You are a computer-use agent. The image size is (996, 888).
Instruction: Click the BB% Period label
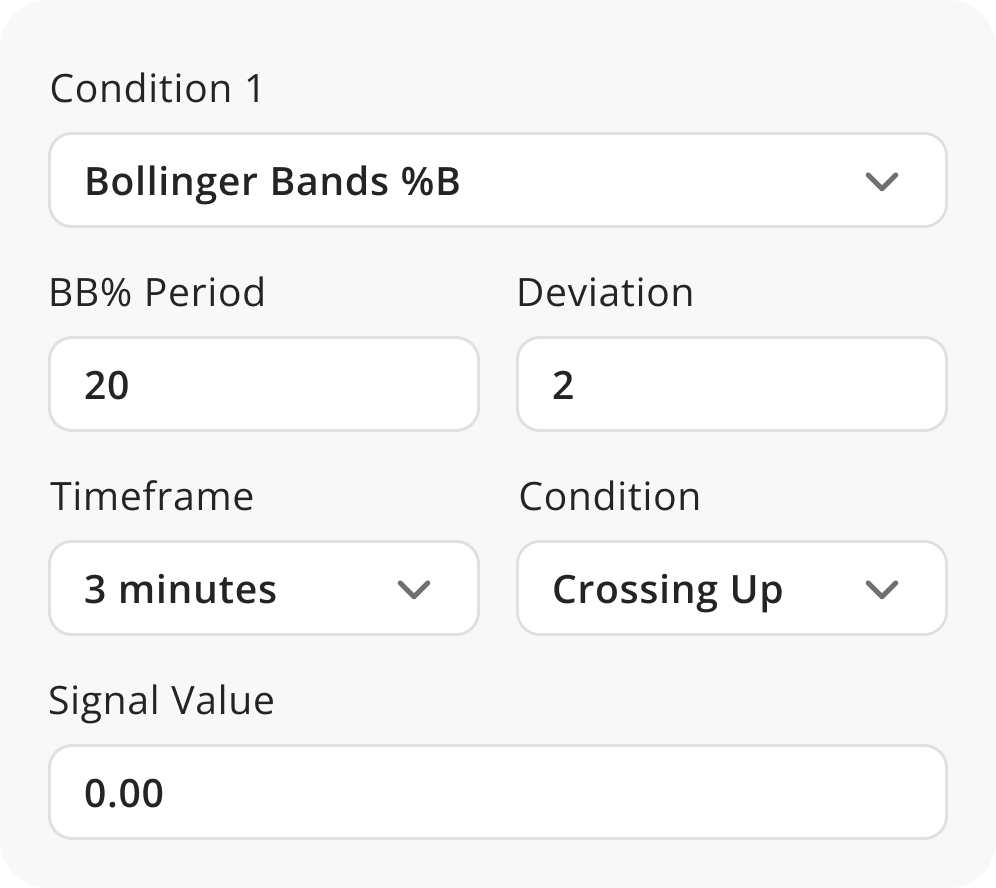[x=158, y=292]
